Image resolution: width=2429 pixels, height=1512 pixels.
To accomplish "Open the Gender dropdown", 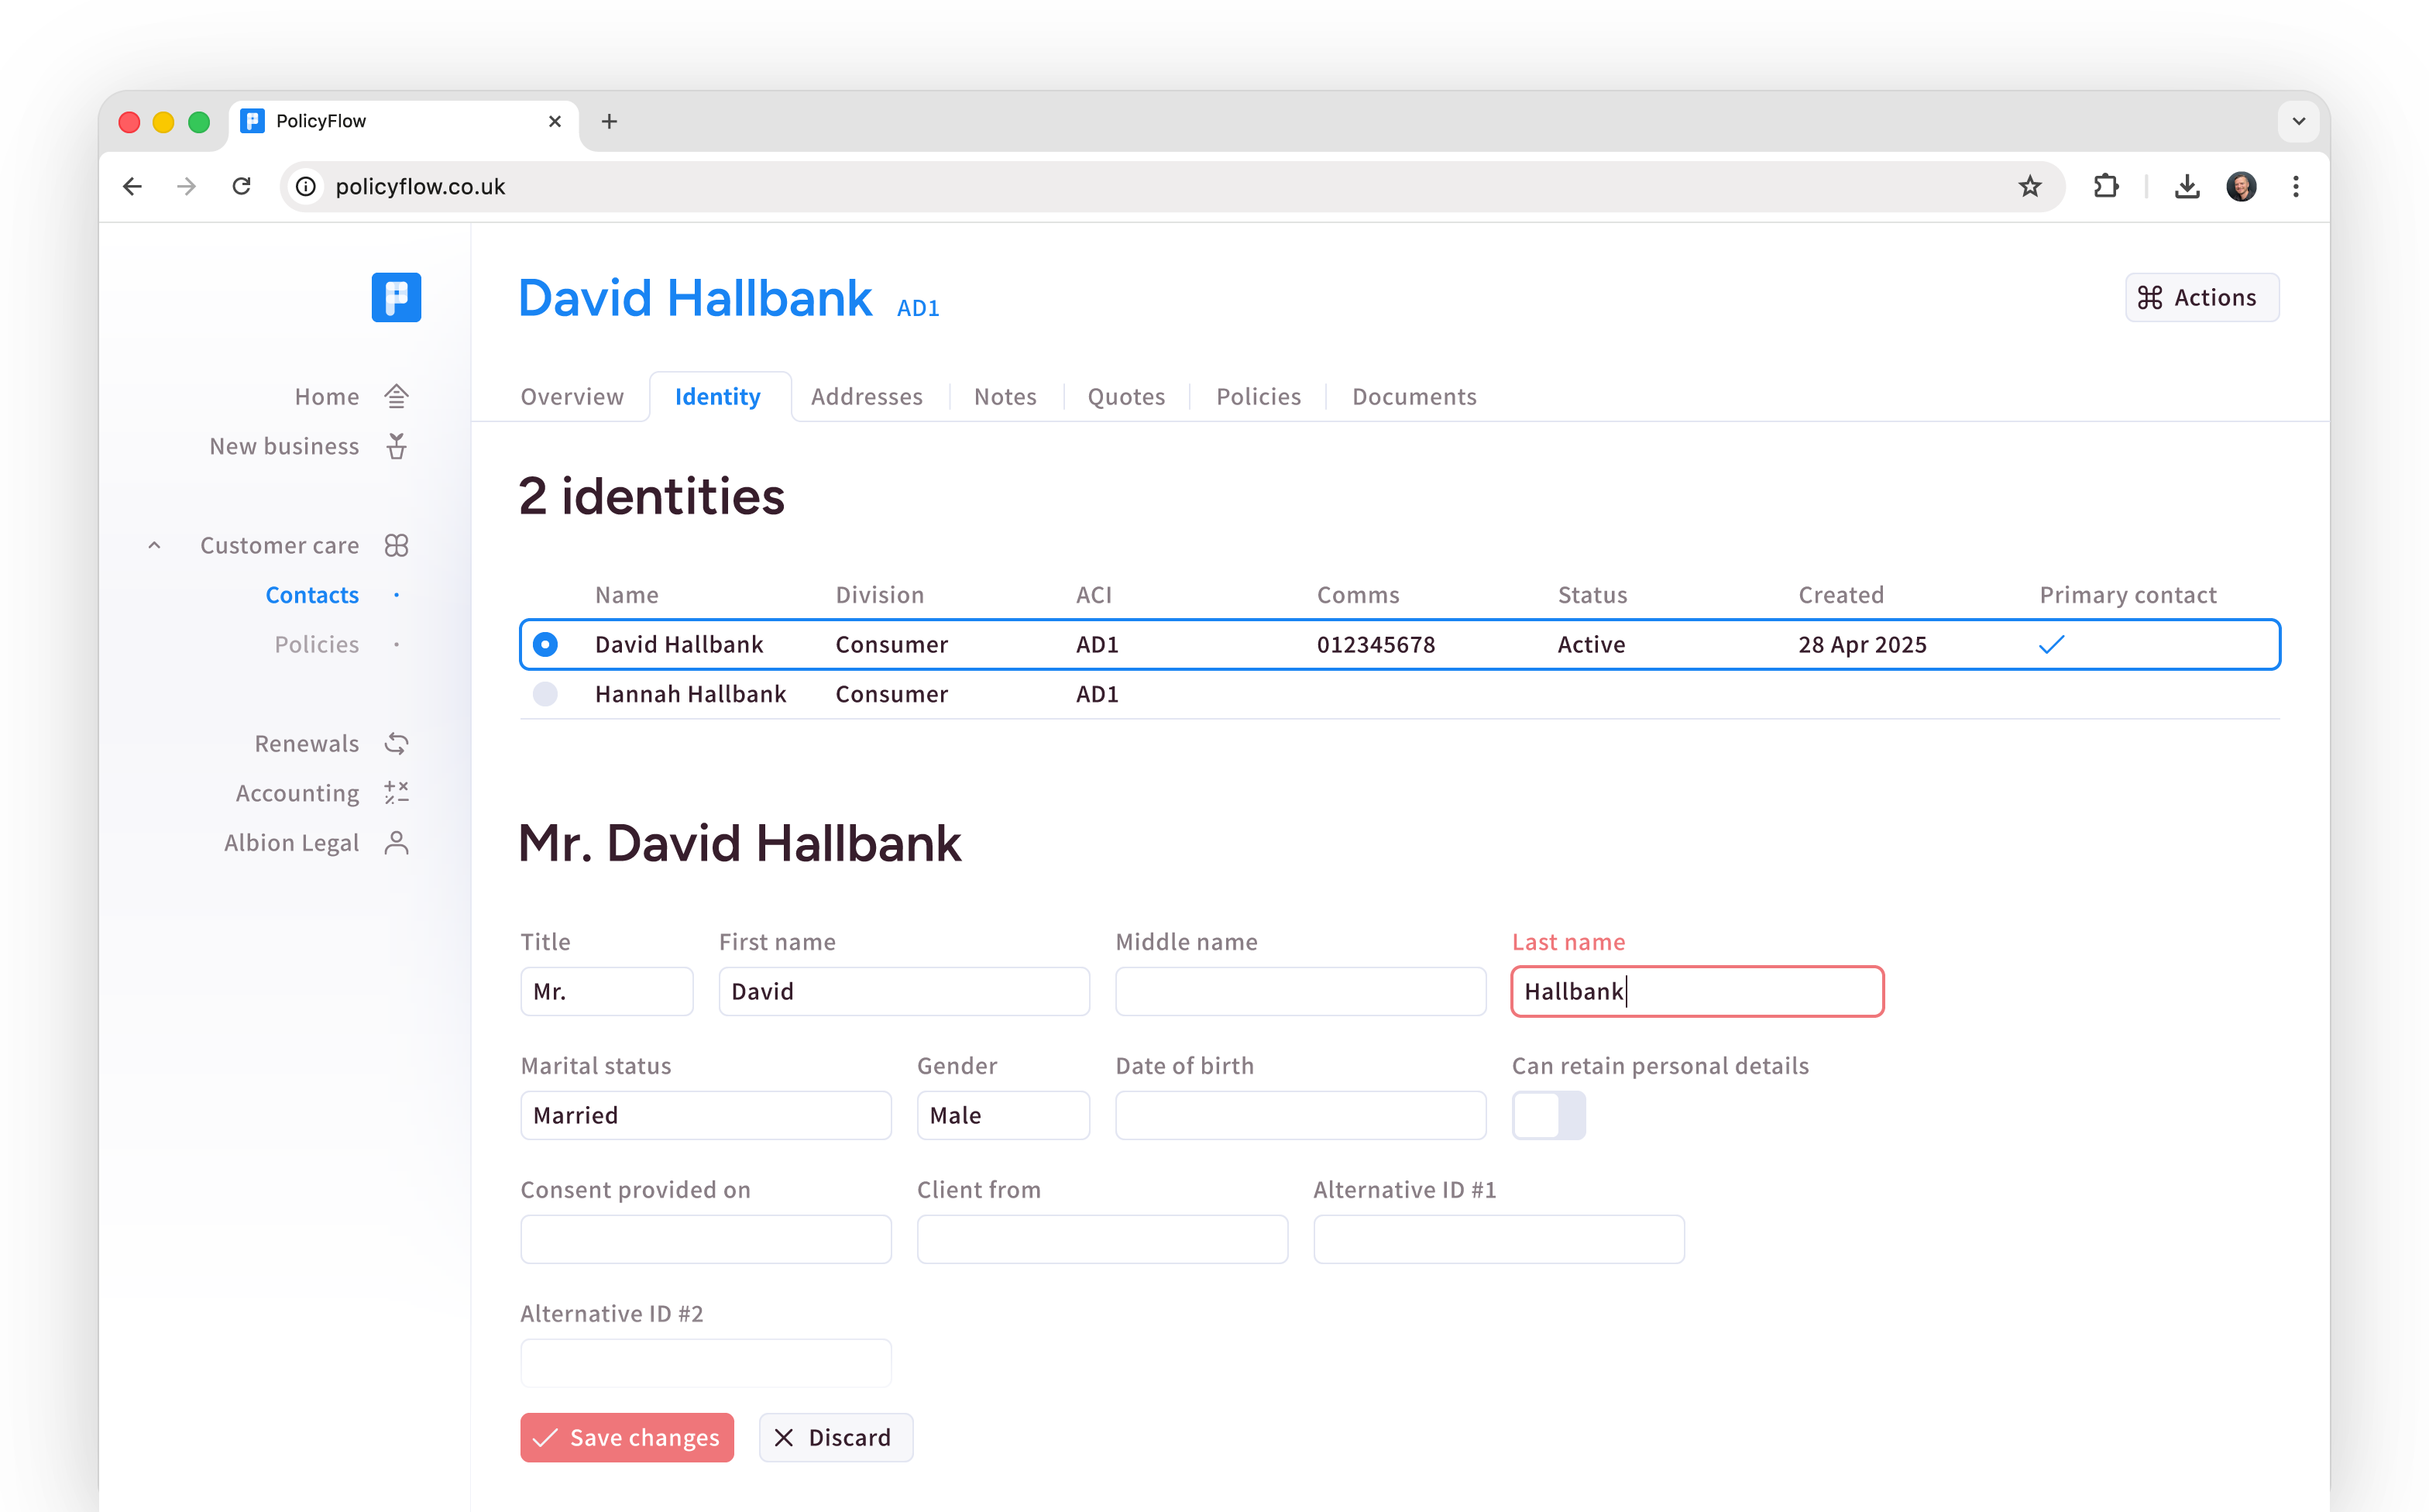I will click(x=1003, y=1115).
